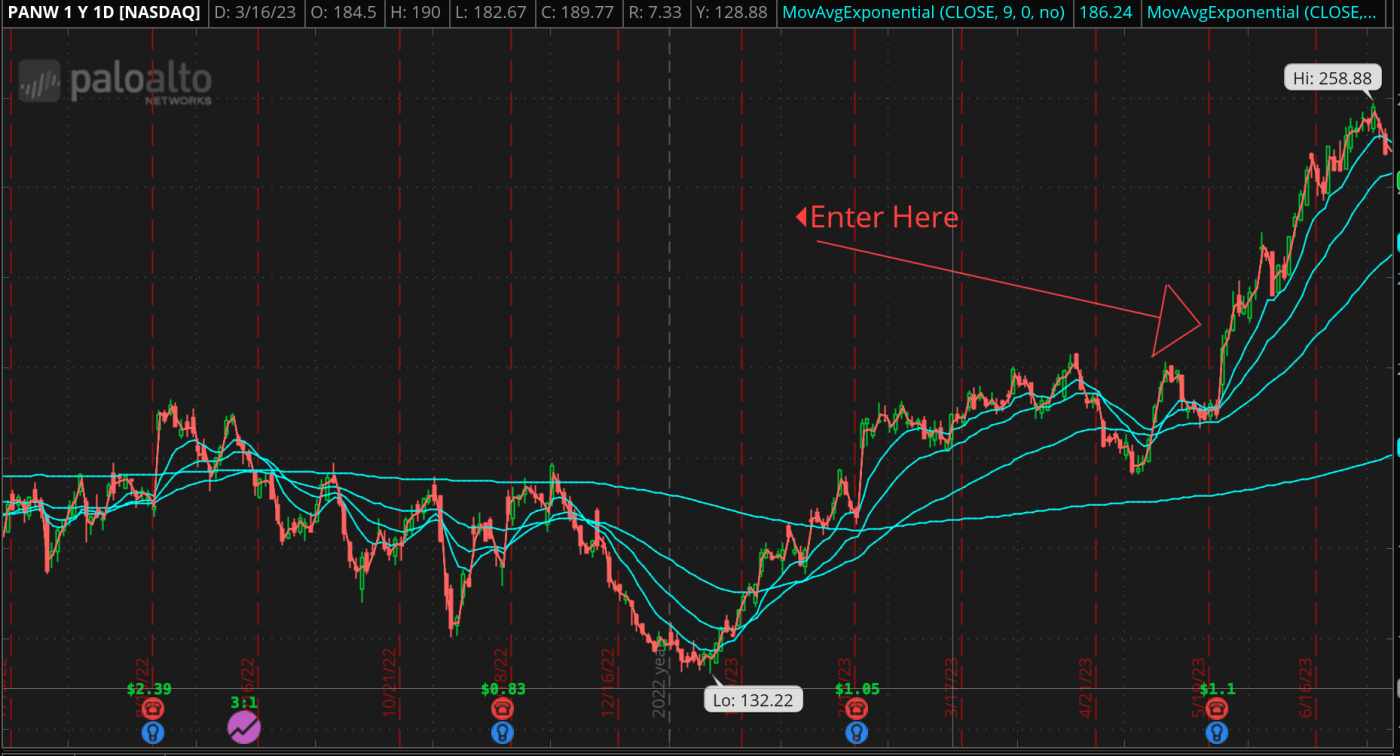Click the red earnings phone icon under $2.39
This screenshot has height=756, width=1400.
tap(153, 709)
